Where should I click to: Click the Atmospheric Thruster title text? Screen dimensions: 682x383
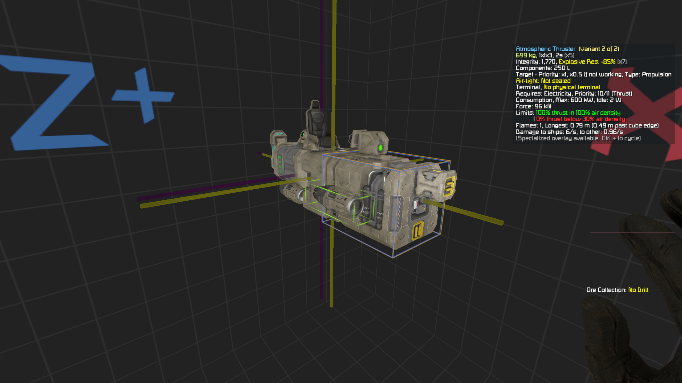545,49
